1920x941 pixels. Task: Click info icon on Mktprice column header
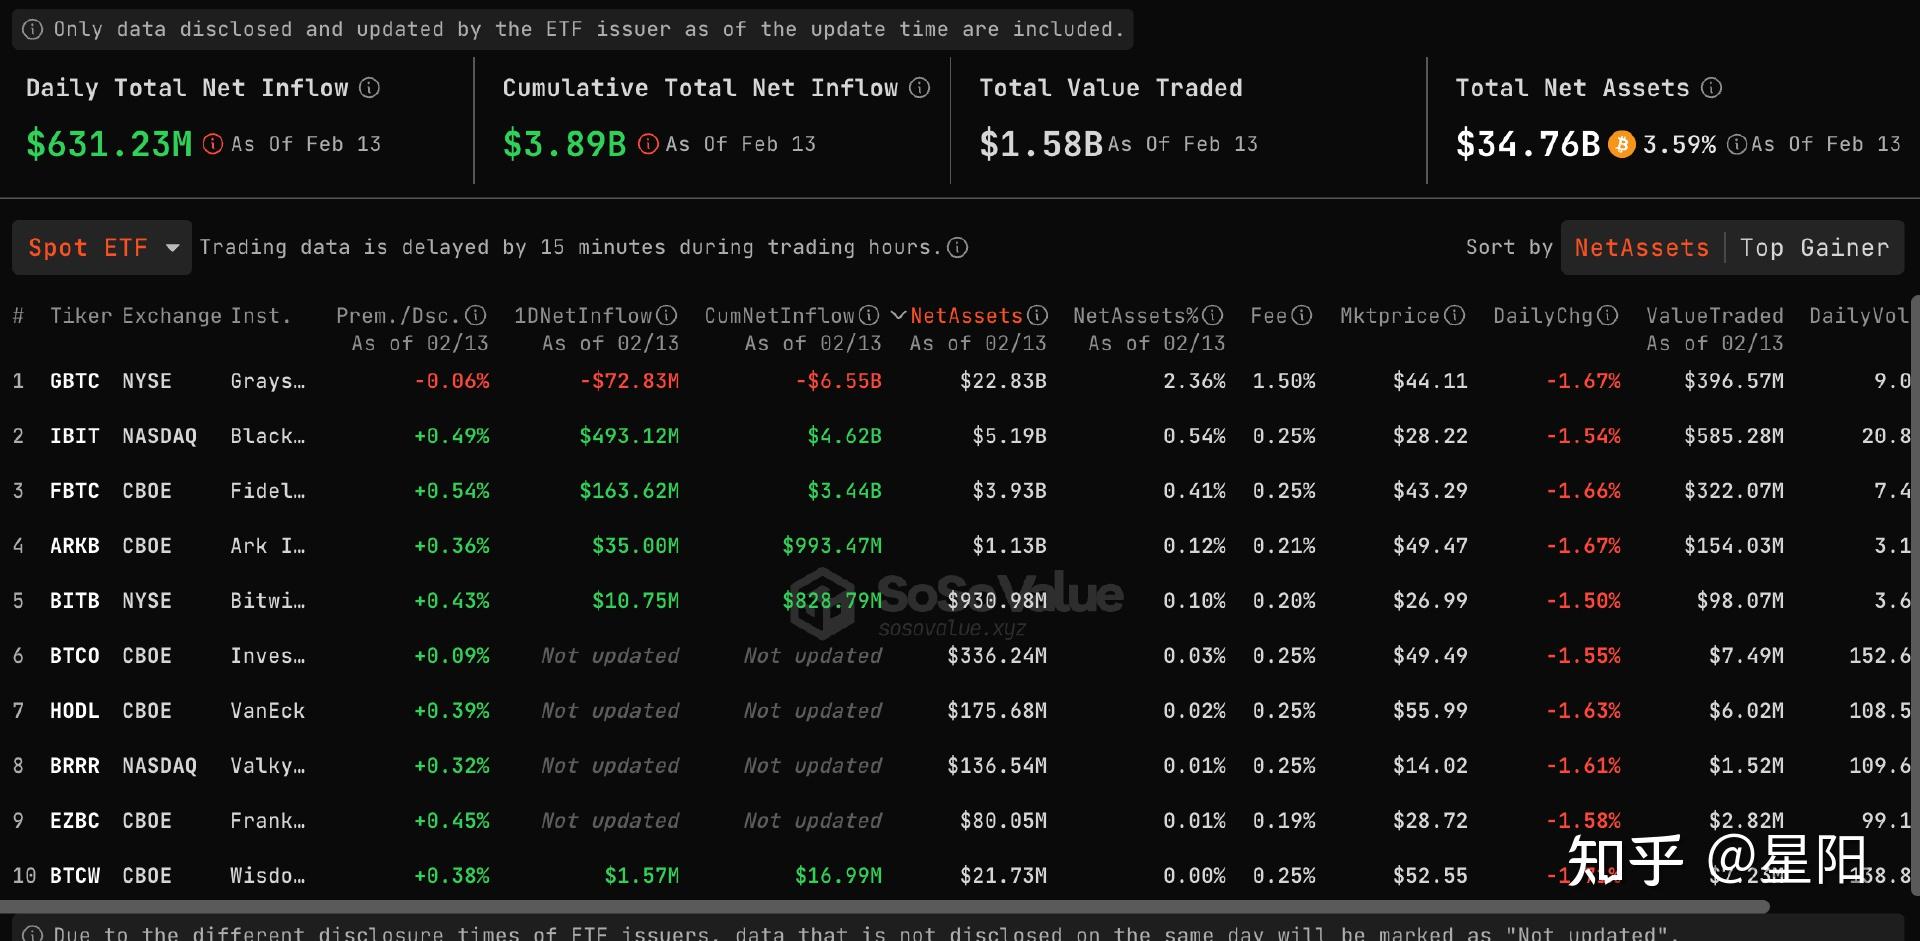1455,316
